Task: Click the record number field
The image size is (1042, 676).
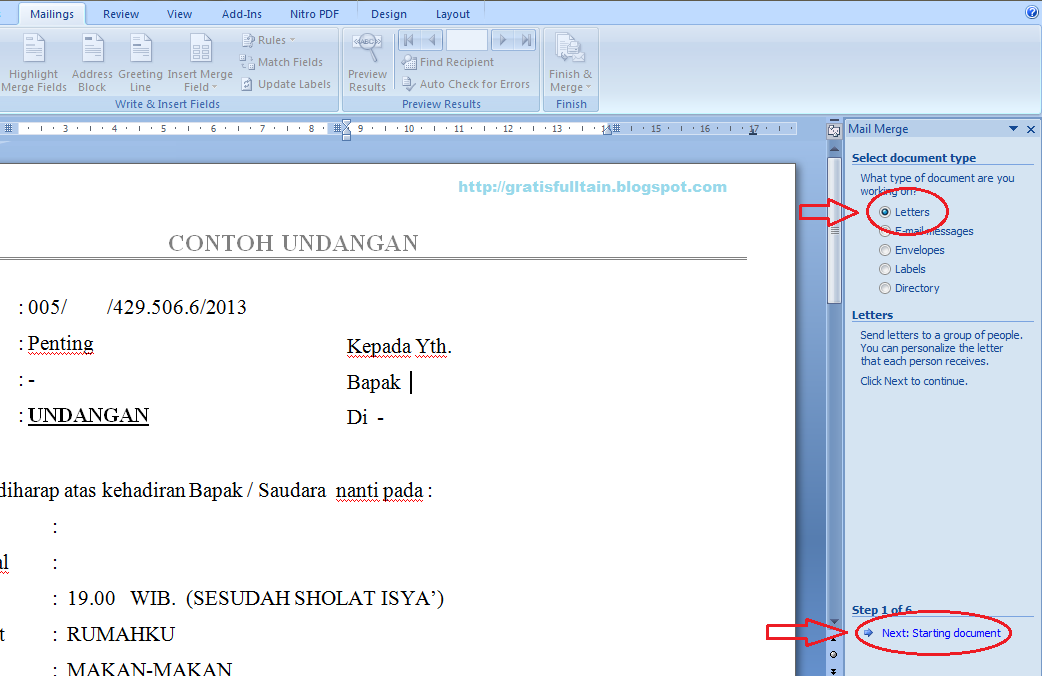Action: 467,40
